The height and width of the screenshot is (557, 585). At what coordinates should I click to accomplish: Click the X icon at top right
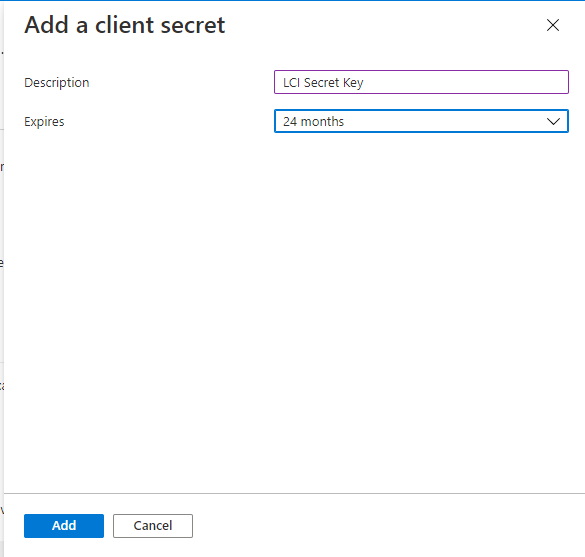[x=553, y=25]
